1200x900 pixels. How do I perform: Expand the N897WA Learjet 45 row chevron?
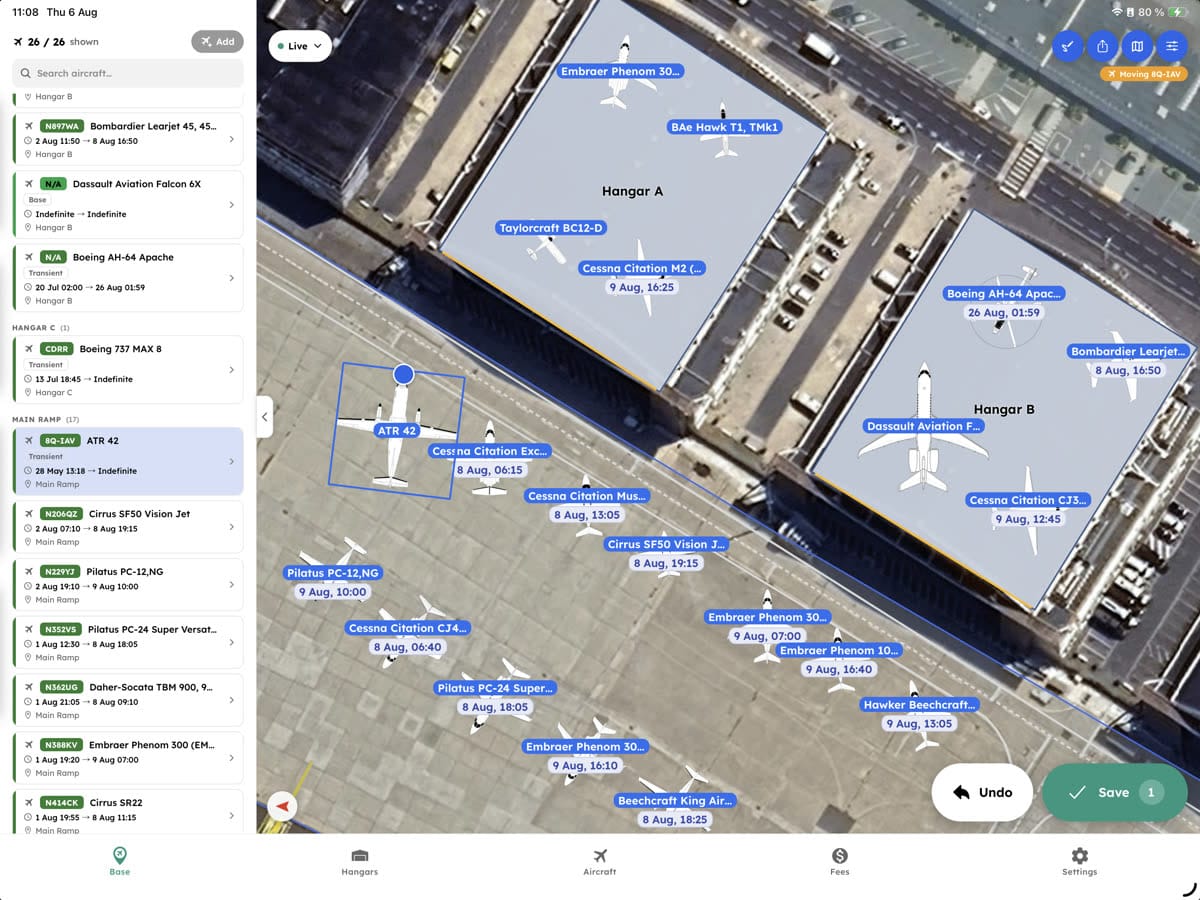(232, 139)
